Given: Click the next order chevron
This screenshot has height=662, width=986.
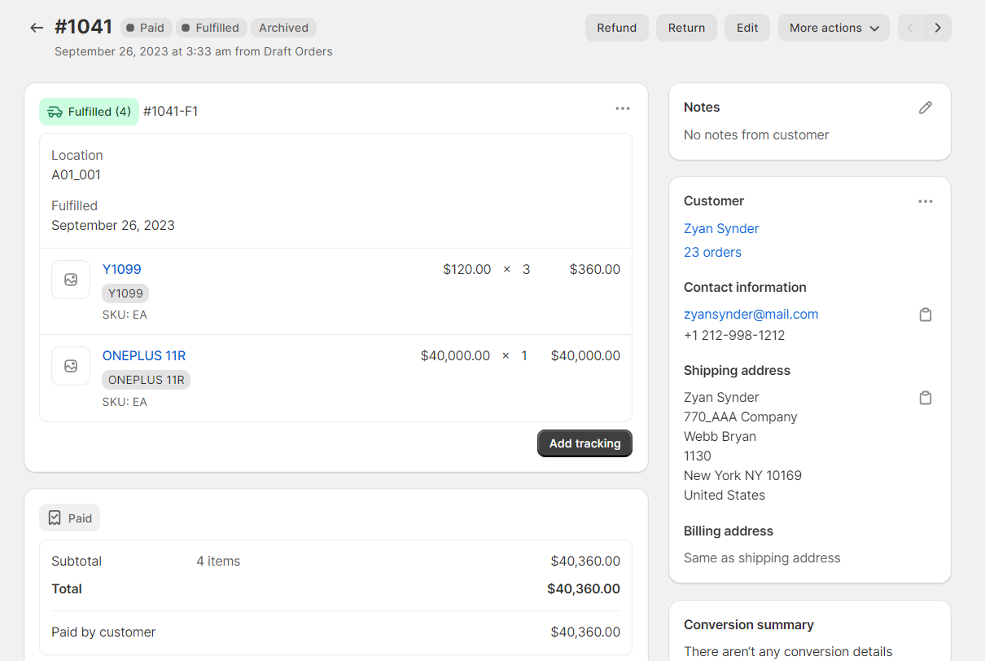Looking at the screenshot, I should pyautogui.click(x=938, y=27).
